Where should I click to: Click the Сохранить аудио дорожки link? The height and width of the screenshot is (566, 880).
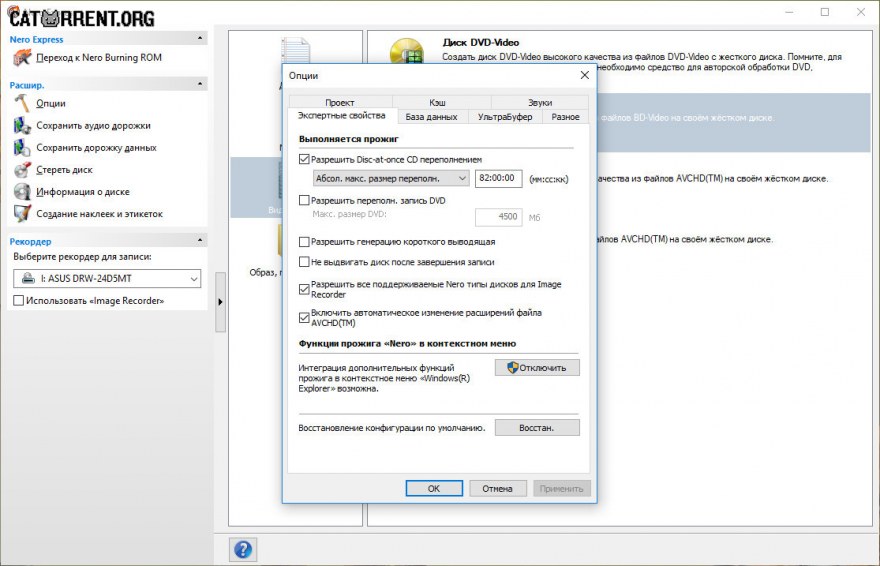(x=93, y=125)
